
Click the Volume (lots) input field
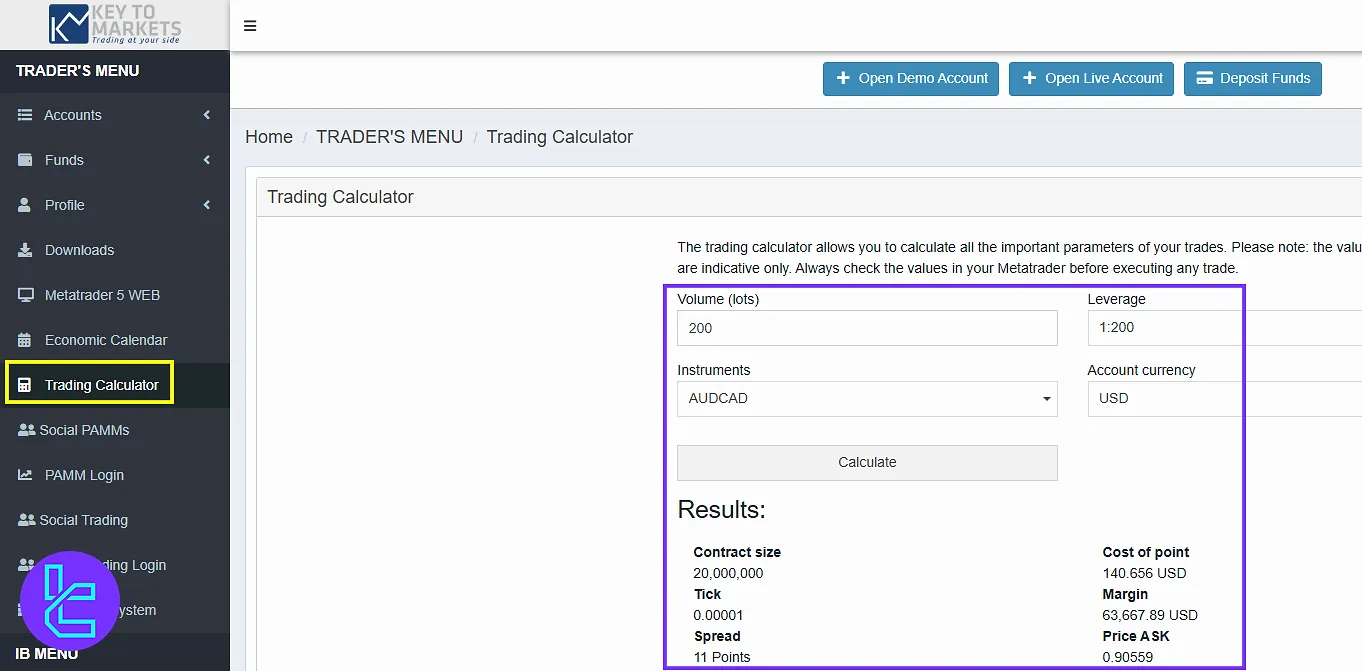click(x=867, y=327)
